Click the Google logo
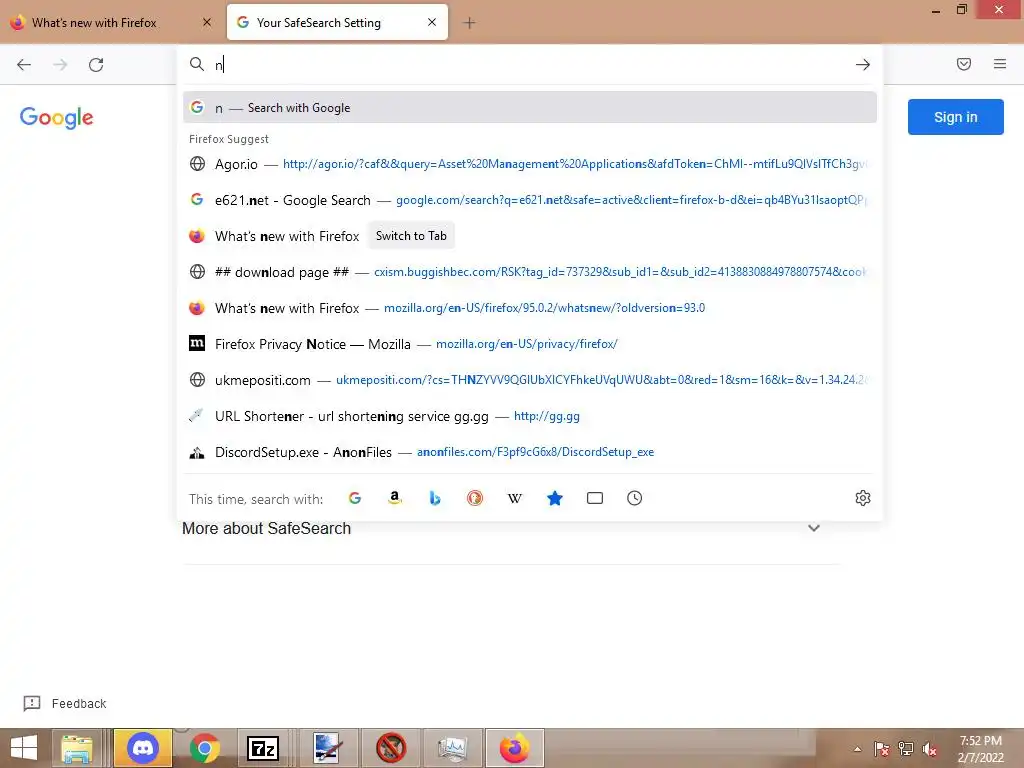The width and height of the screenshot is (1024, 768). click(56, 118)
